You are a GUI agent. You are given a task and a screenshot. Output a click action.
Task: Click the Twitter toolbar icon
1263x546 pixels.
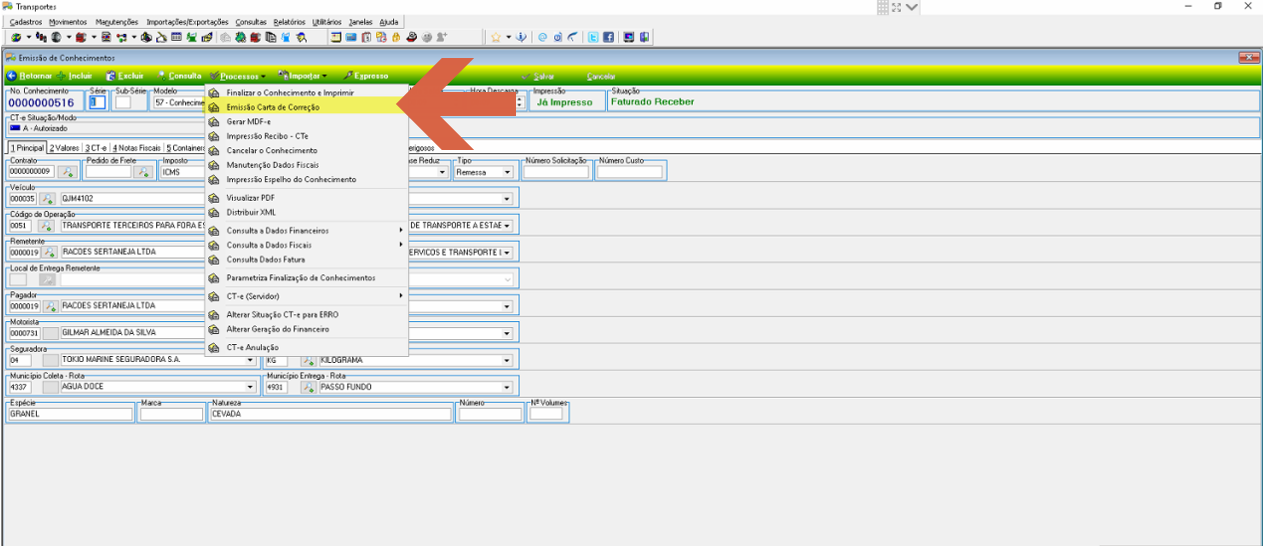tap(594, 37)
